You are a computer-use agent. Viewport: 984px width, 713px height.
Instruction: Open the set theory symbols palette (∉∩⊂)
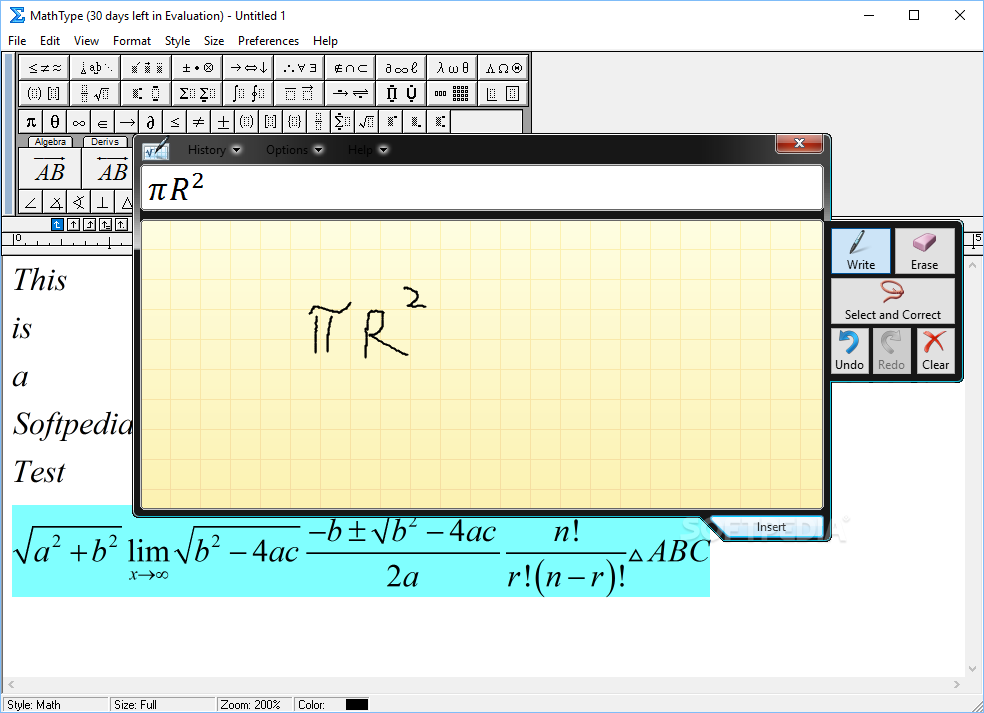[x=350, y=68]
